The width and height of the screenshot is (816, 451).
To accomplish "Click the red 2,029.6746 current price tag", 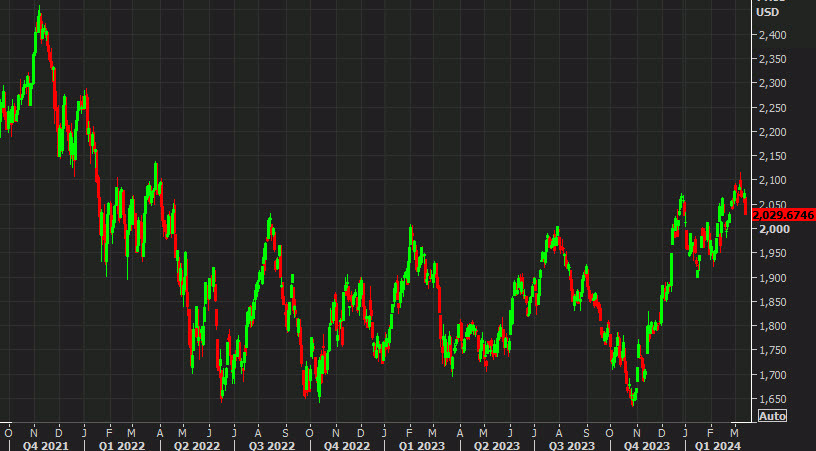I will pyautogui.click(x=784, y=214).
